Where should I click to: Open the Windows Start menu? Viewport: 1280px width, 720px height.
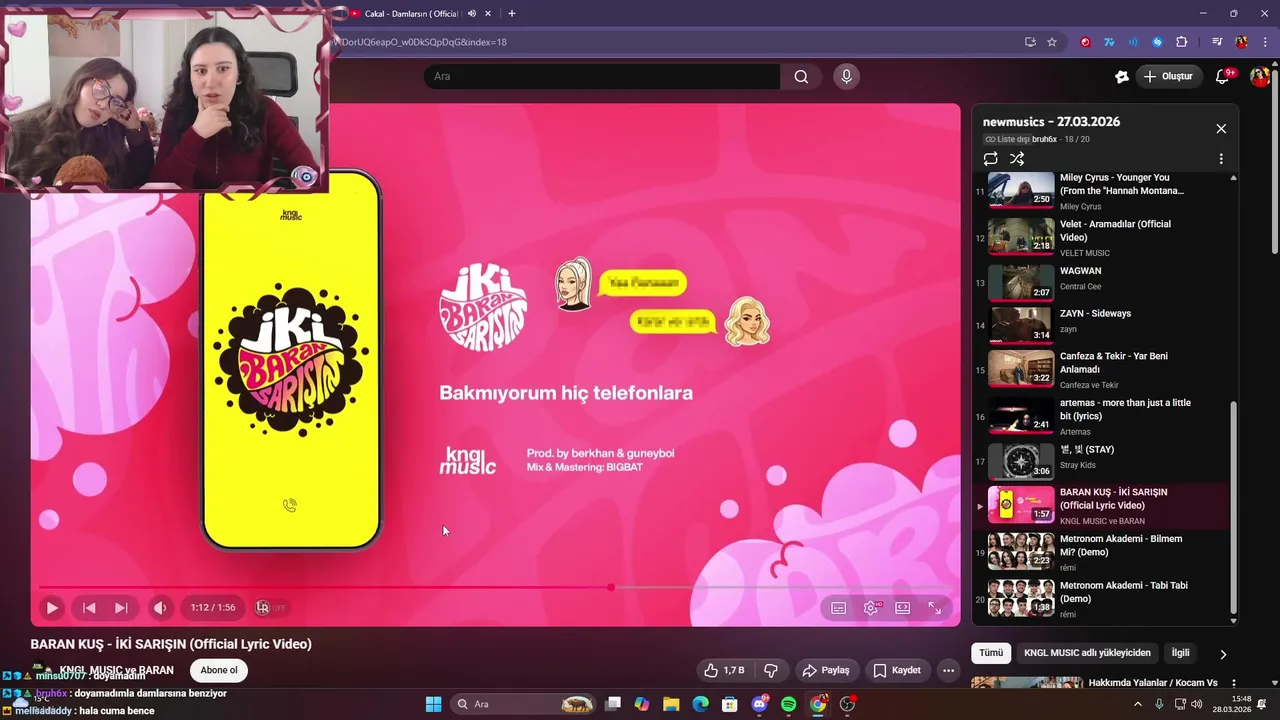click(433, 704)
